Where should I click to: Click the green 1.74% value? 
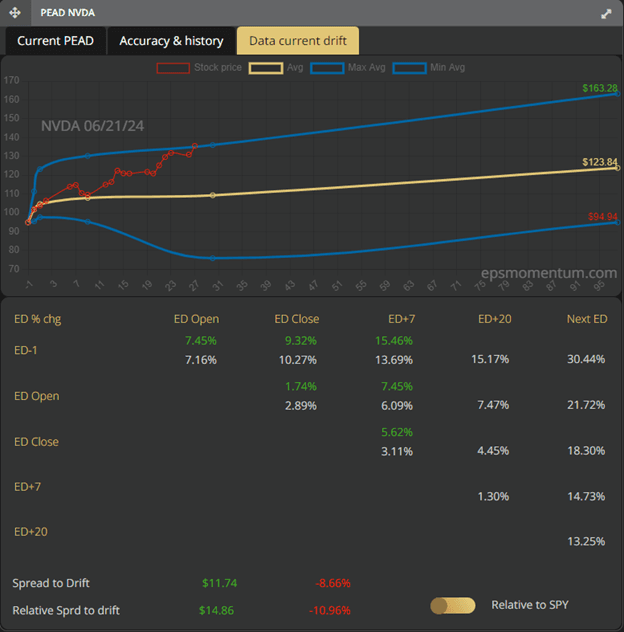pyautogui.click(x=301, y=387)
